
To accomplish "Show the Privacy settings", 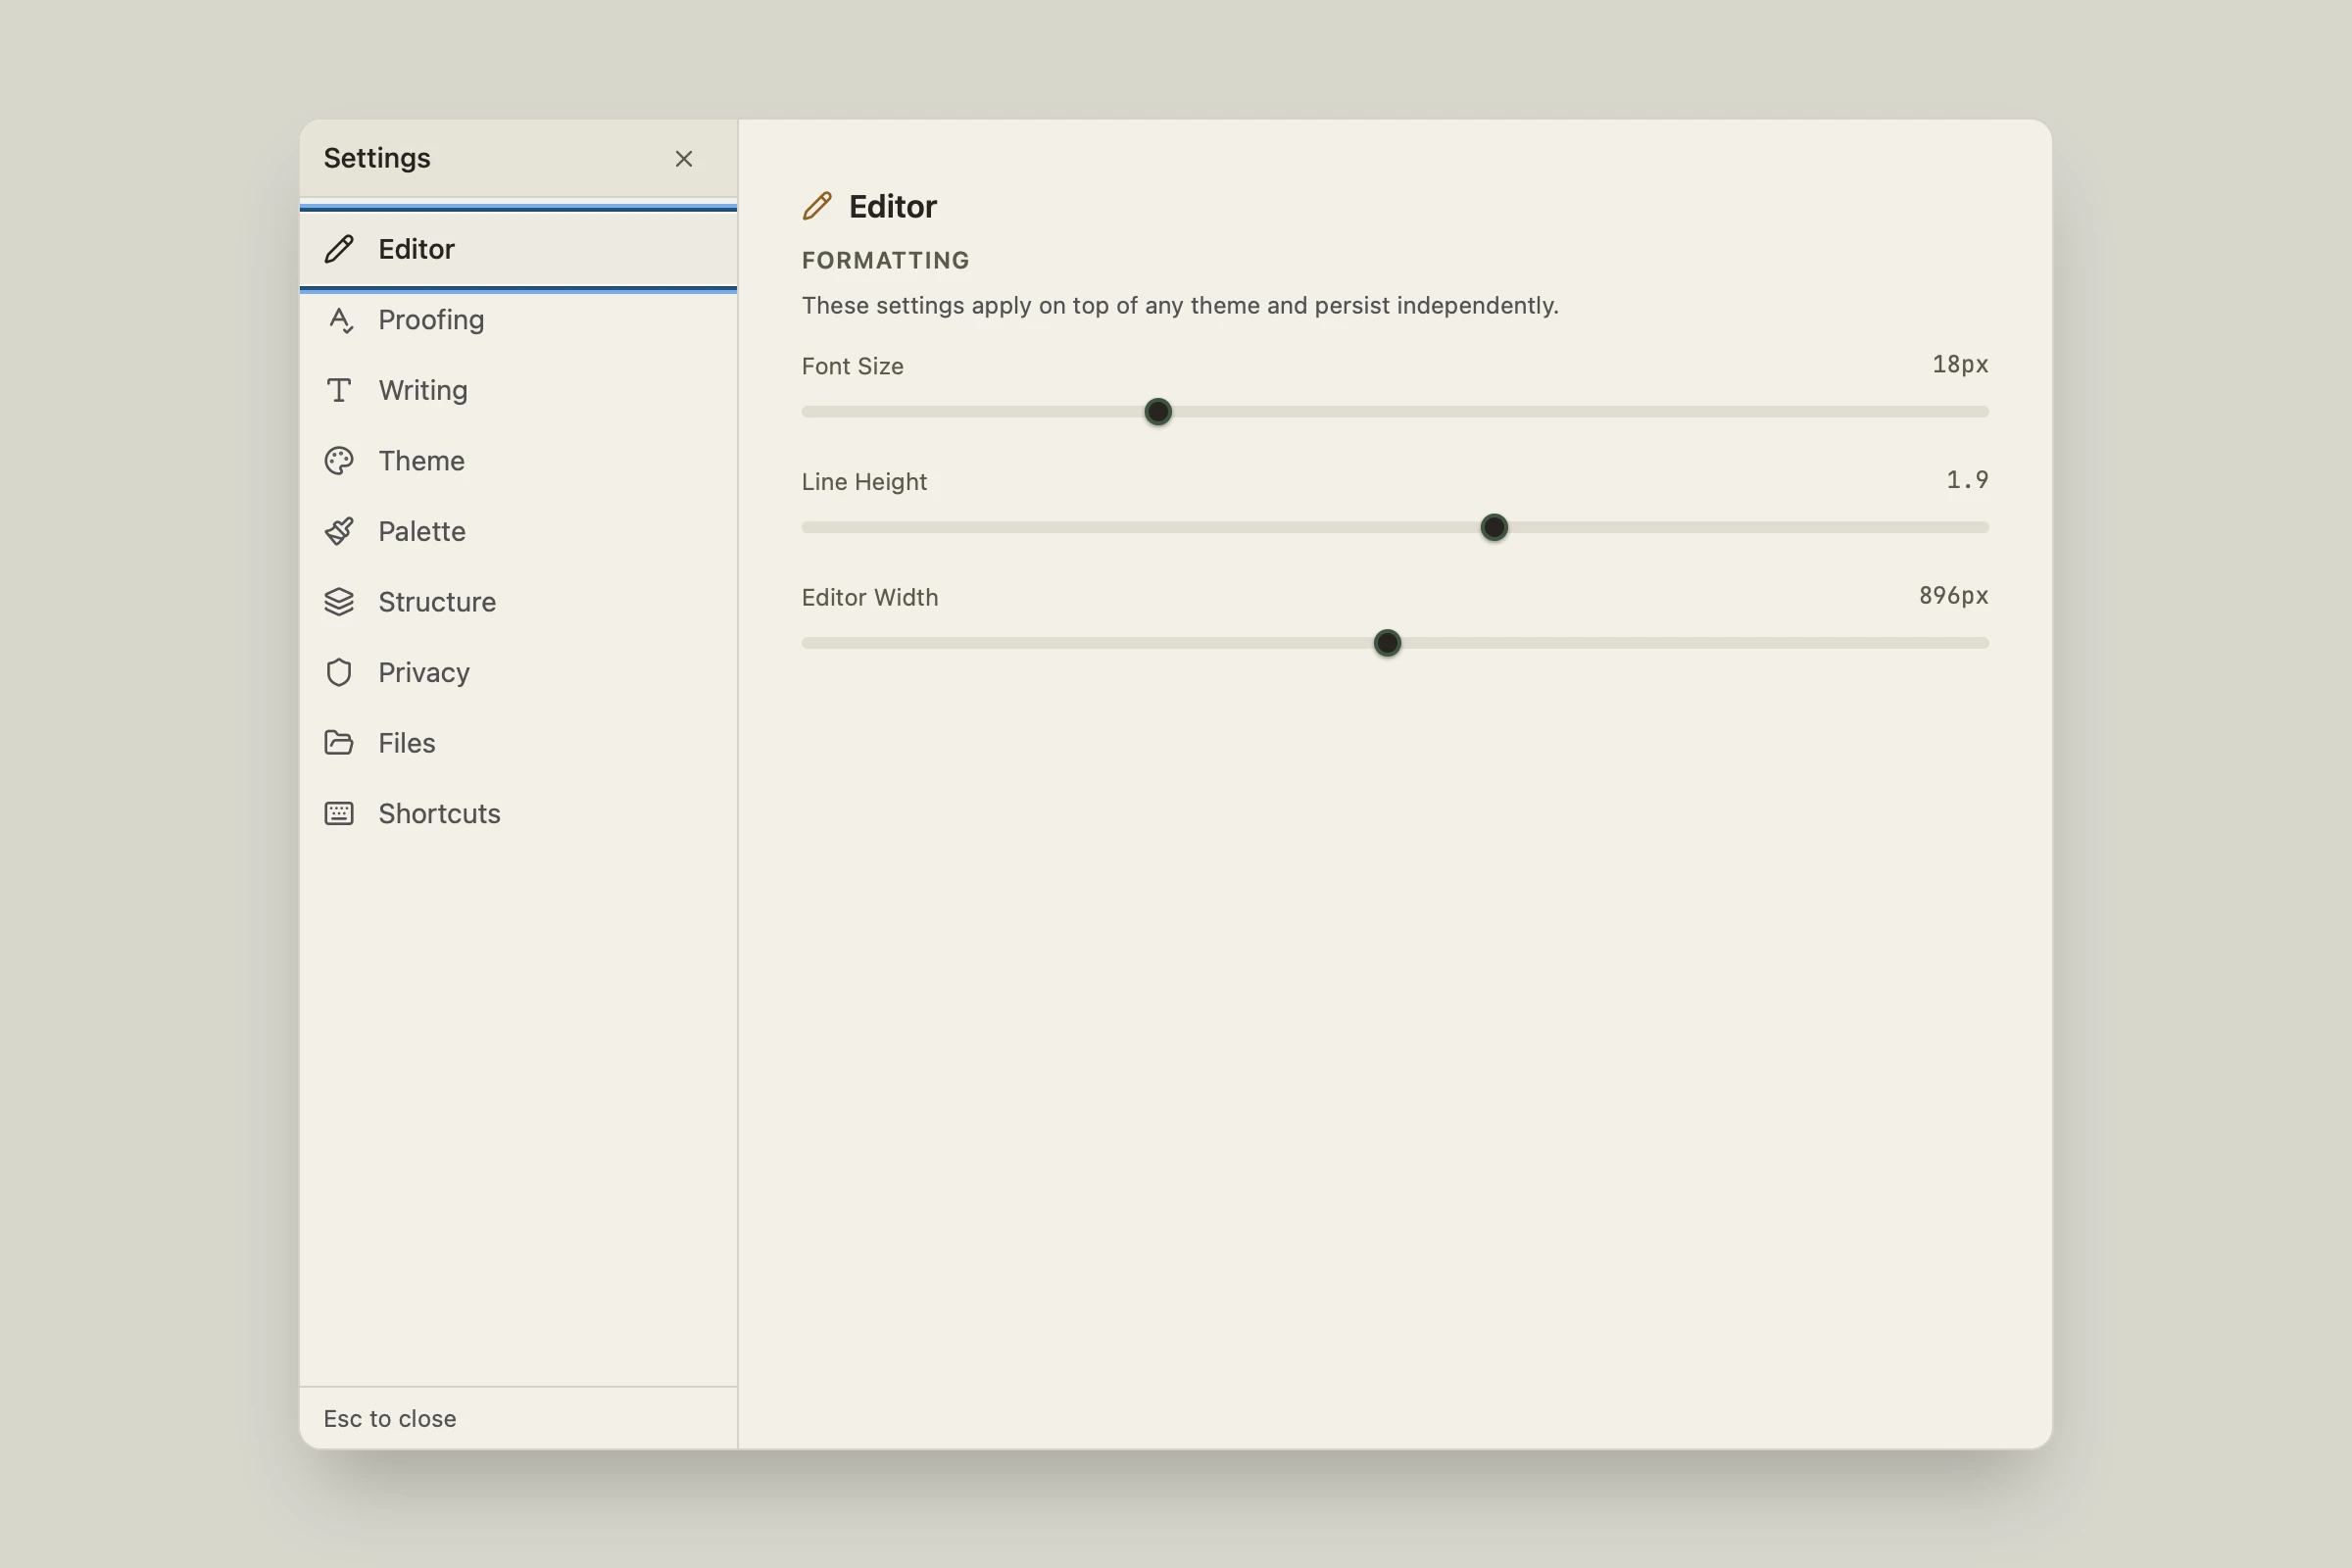I will [x=518, y=672].
